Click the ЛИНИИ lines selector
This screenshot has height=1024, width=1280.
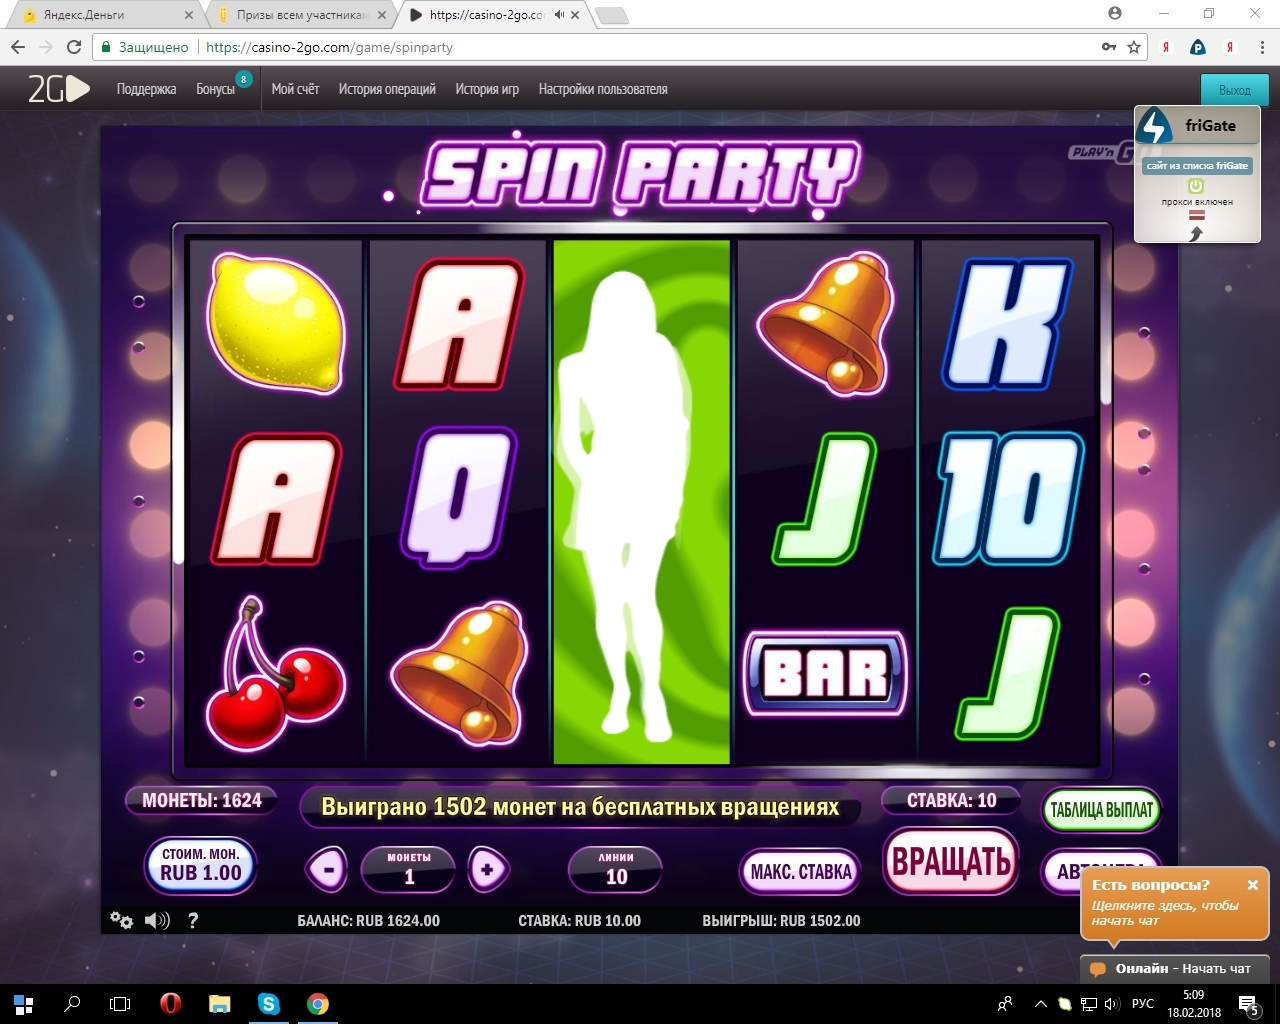tap(616, 868)
